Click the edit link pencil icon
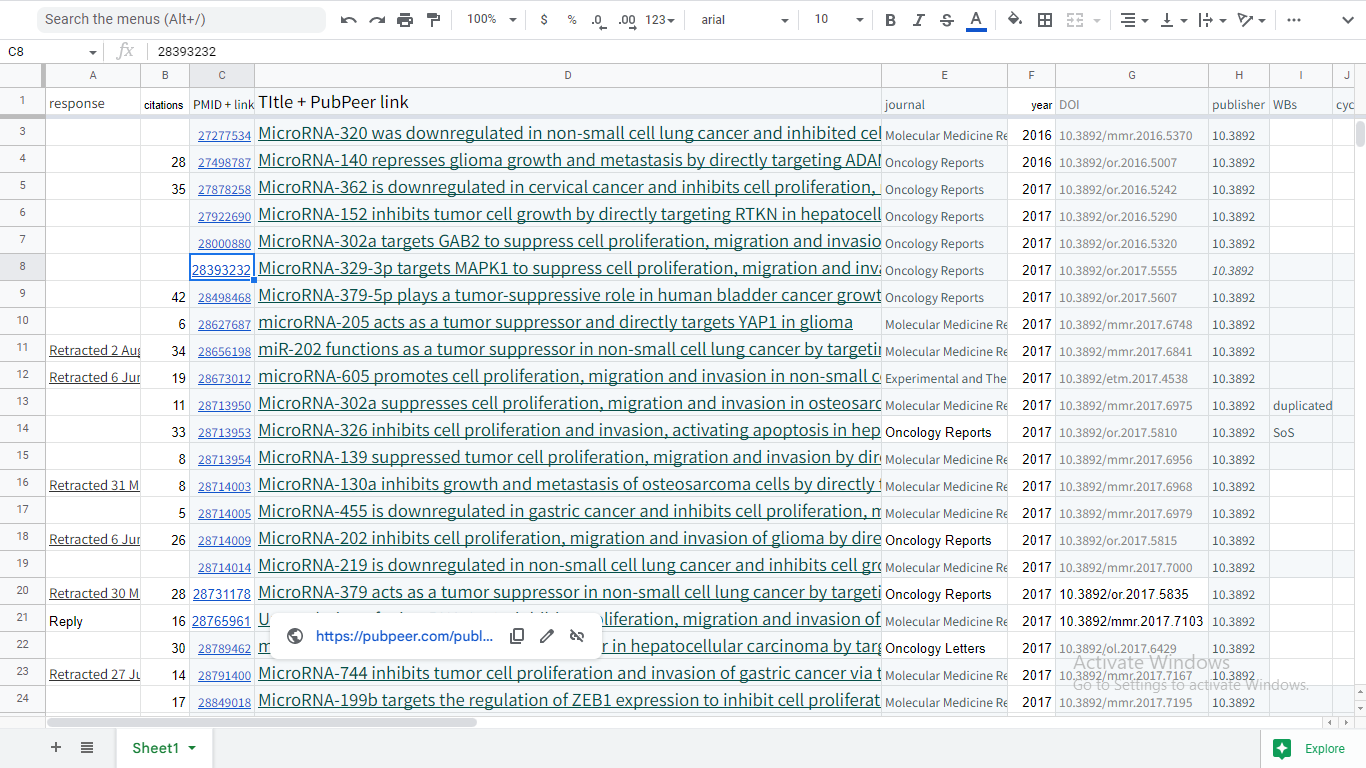 click(x=547, y=636)
